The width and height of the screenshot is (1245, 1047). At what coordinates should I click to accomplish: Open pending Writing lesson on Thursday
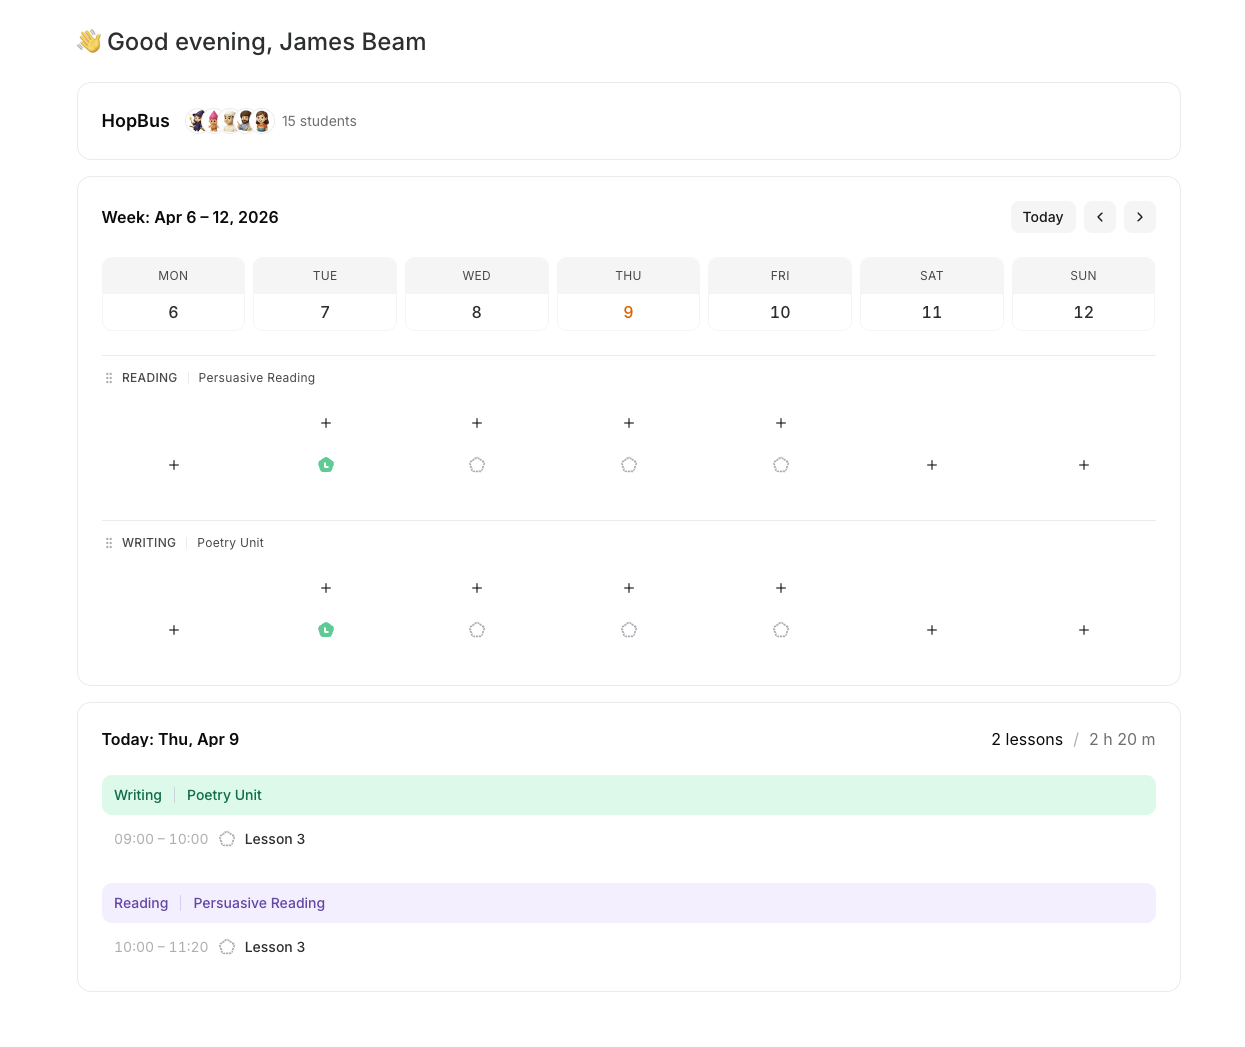coord(629,630)
